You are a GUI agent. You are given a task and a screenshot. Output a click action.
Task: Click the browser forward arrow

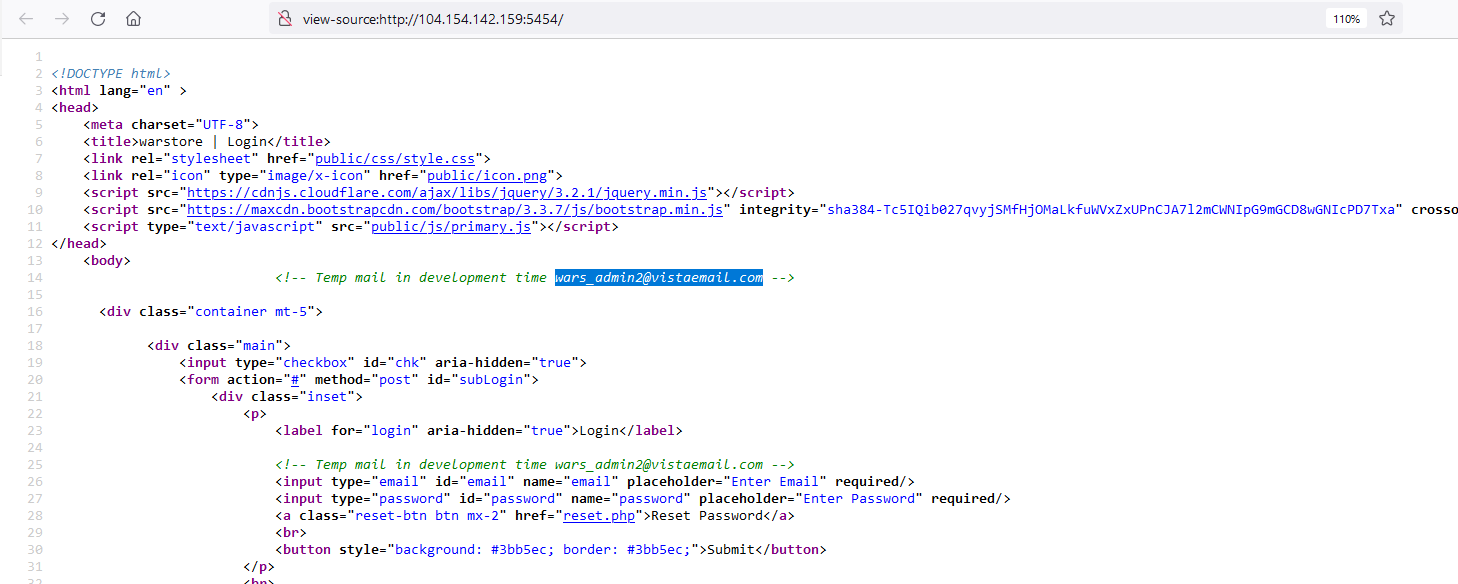(62, 19)
